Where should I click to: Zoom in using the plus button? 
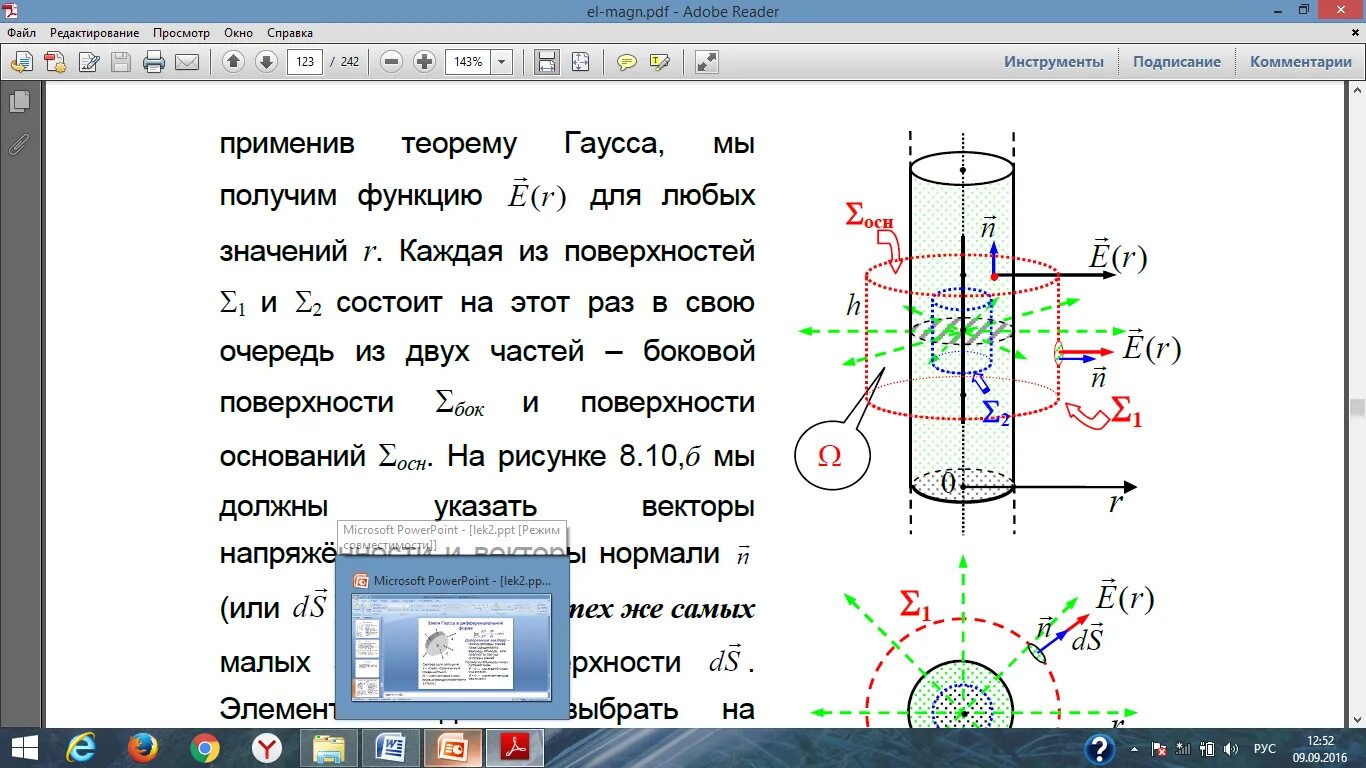pos(424,62)
